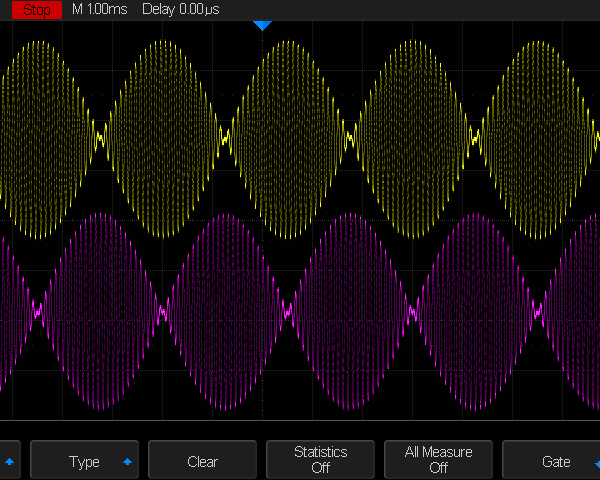Click the Delay 0.00µs readout
The image size is (600, 480).
[179, 9]
